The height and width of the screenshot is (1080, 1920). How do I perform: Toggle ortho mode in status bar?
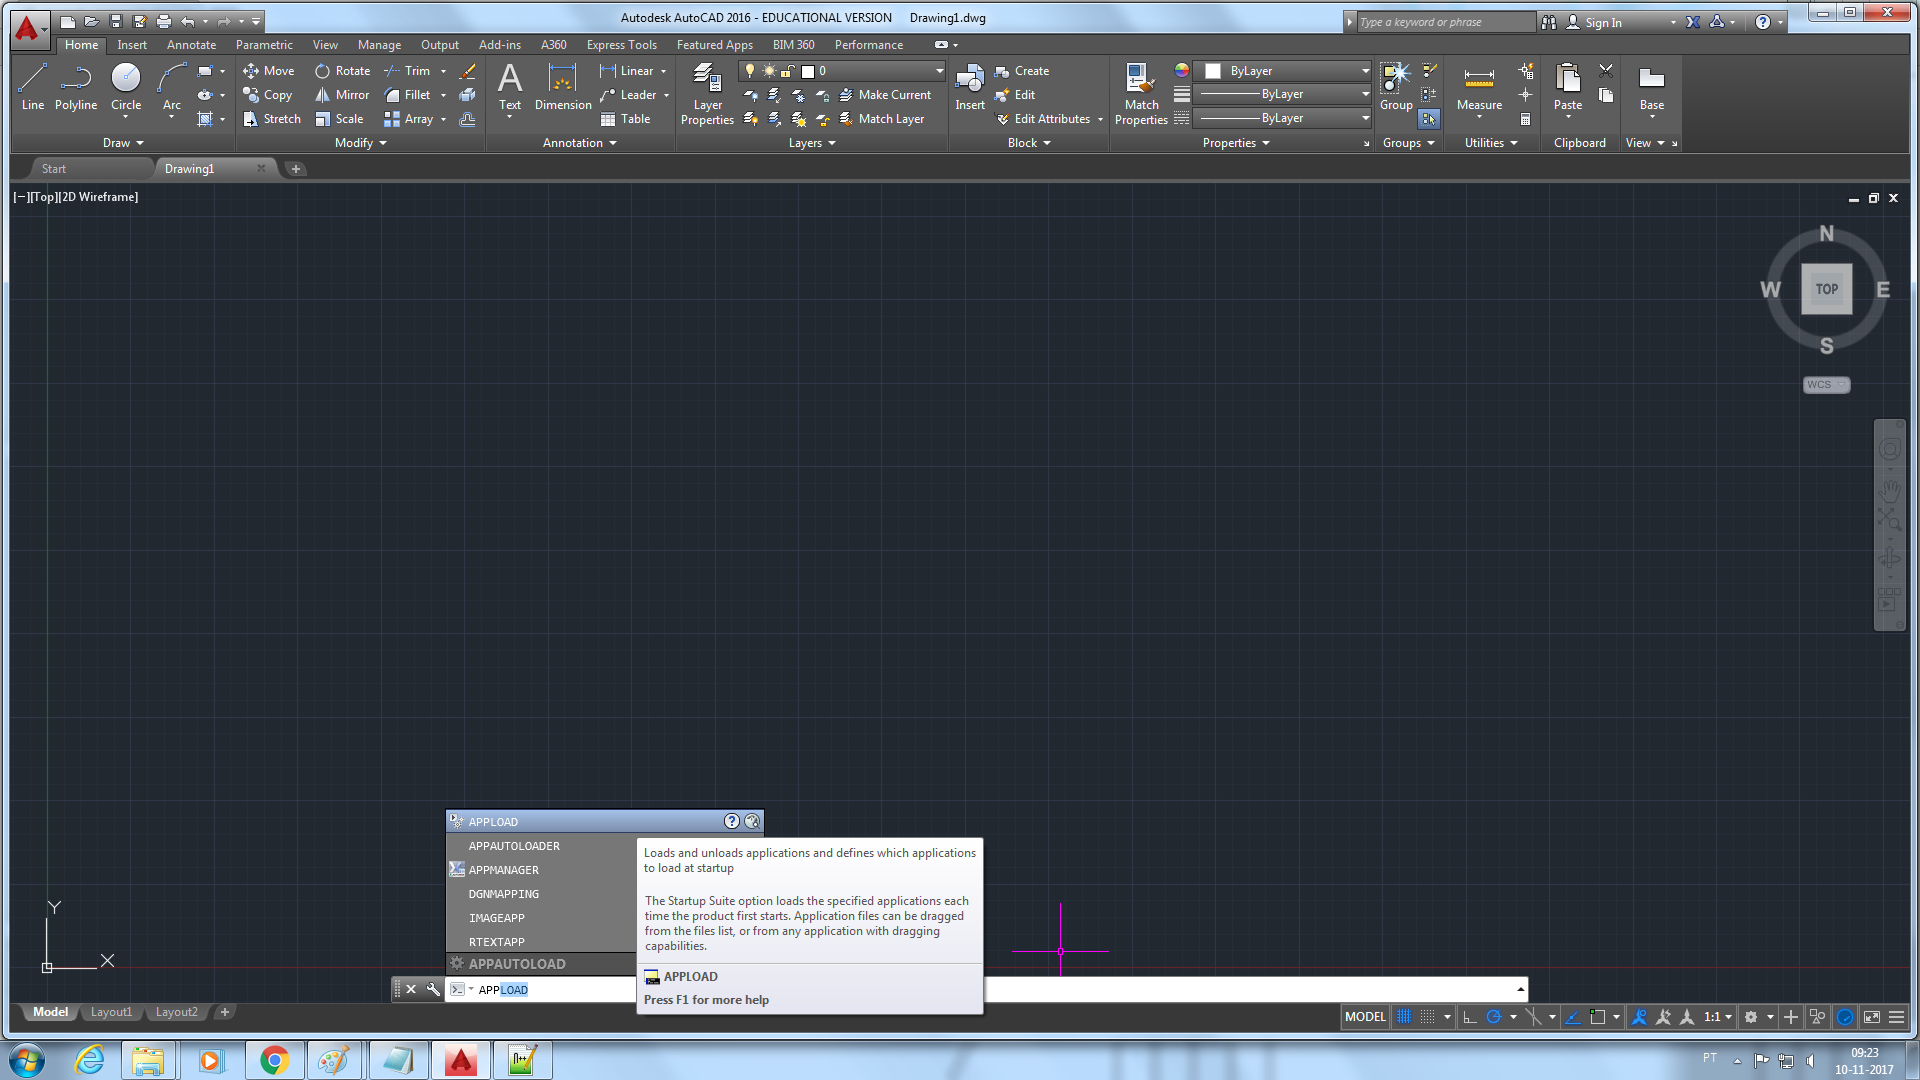tap(1470, 1017)
